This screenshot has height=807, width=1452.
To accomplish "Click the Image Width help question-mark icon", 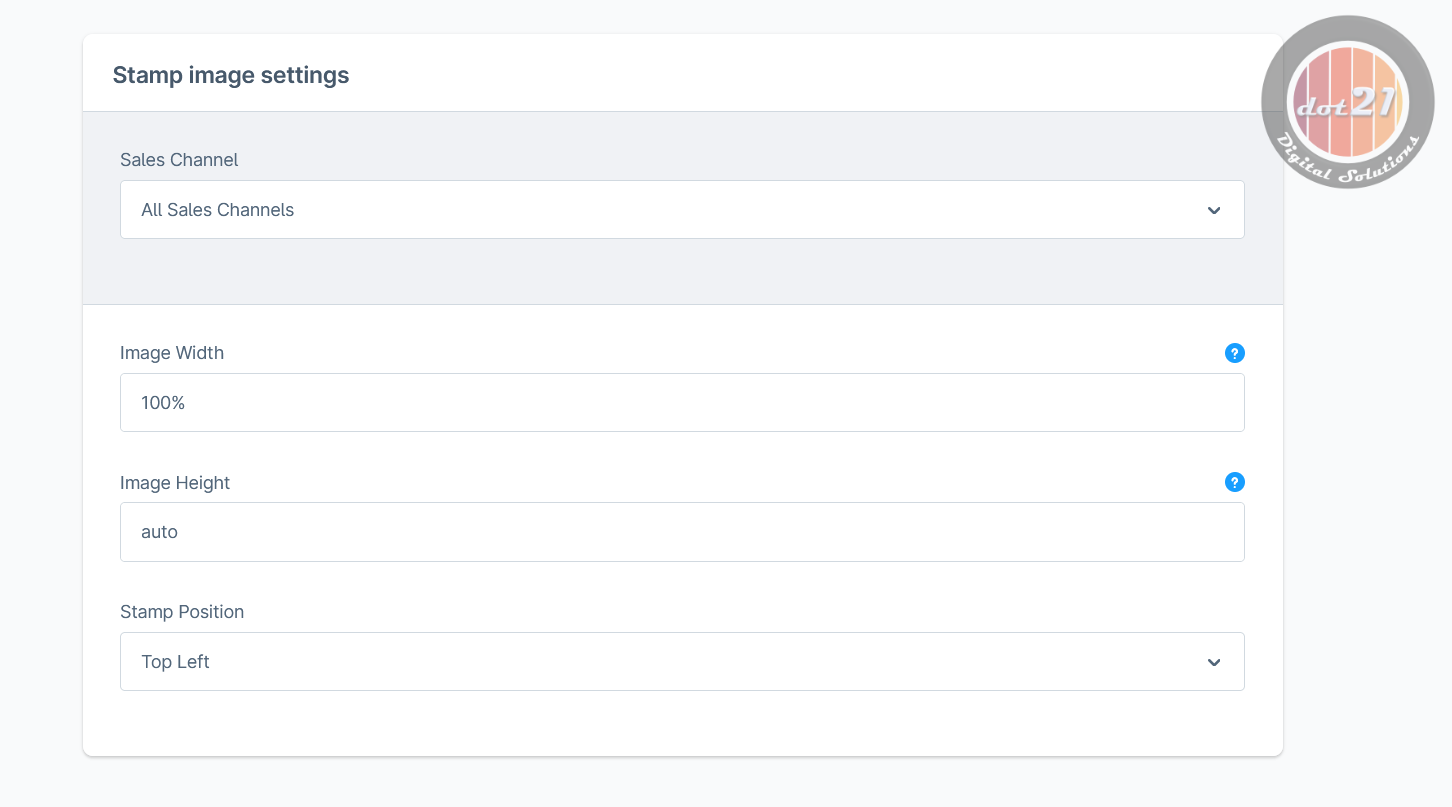I will (x=1235, y=353).
